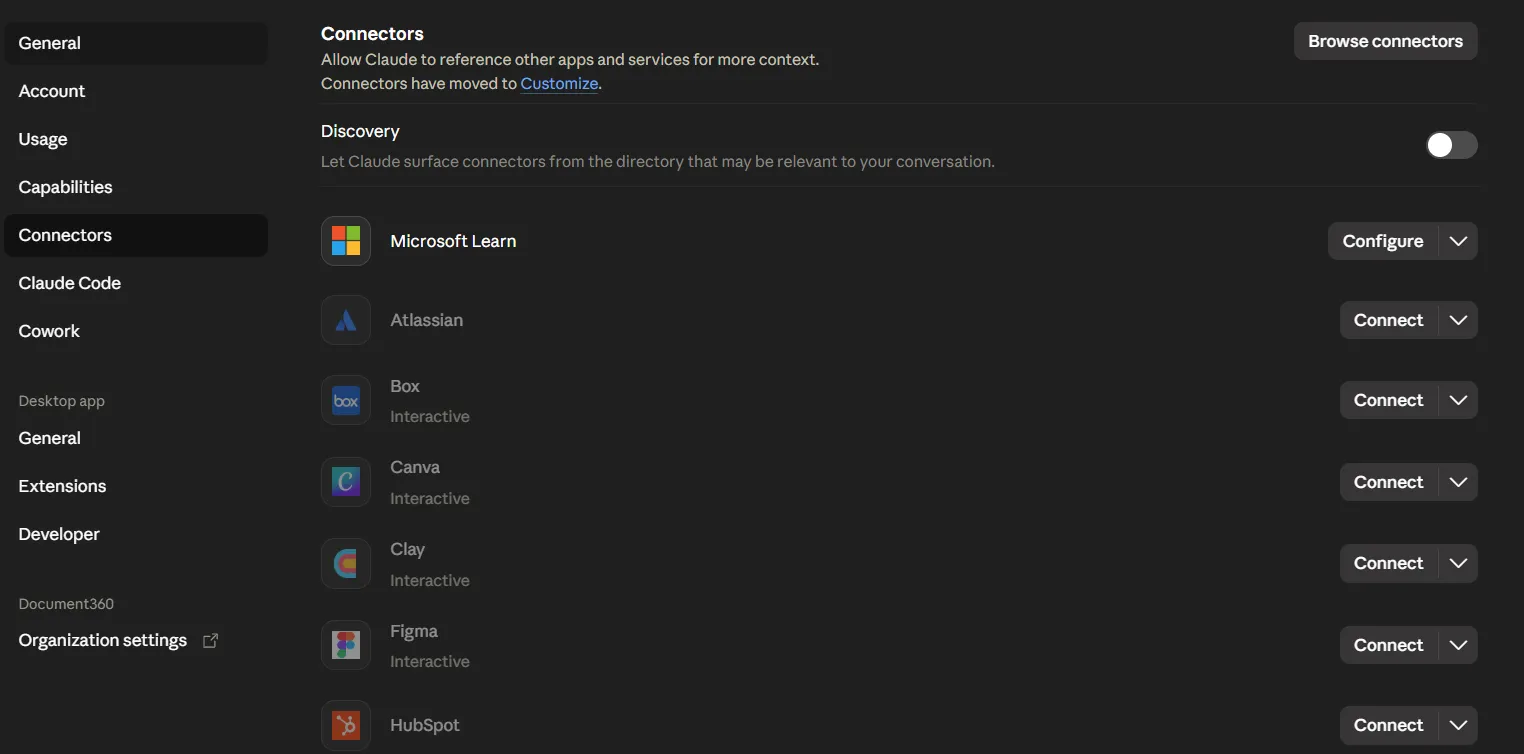1524x754 pixels.
Task: Open General under Desktop app
Action: (136, 438)
